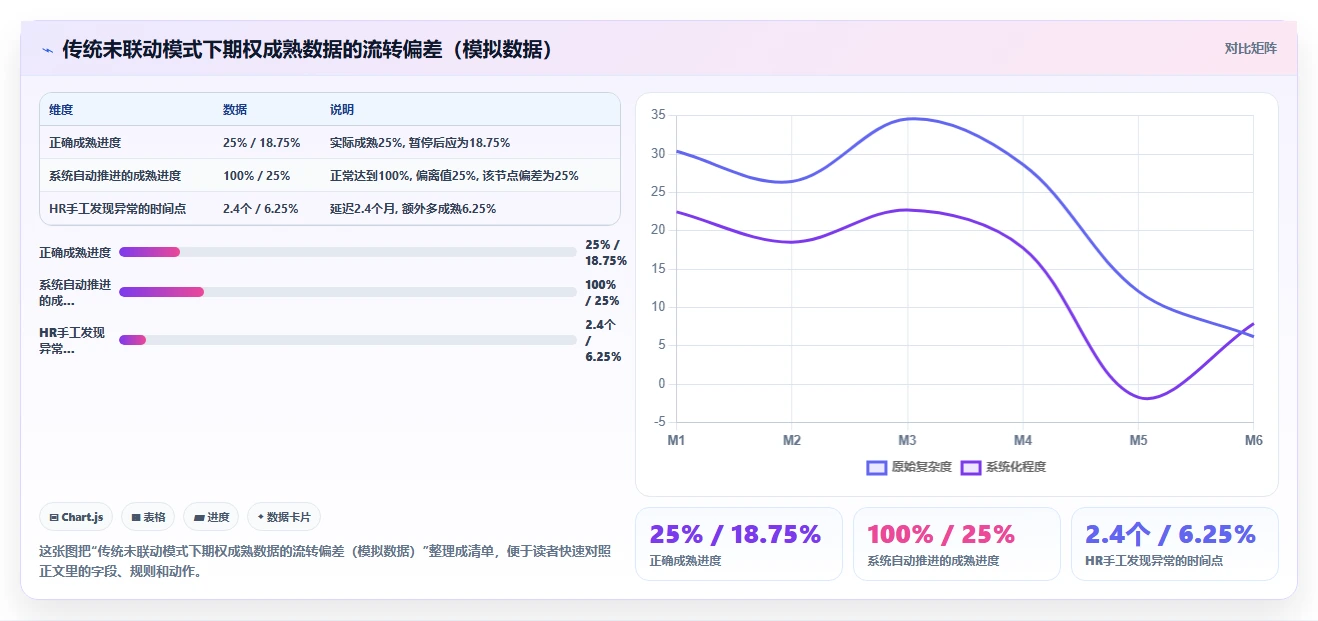
Task: Click the 正确成熟进度 progress bar
Action: pyautogui.click(x=347, y=252)
